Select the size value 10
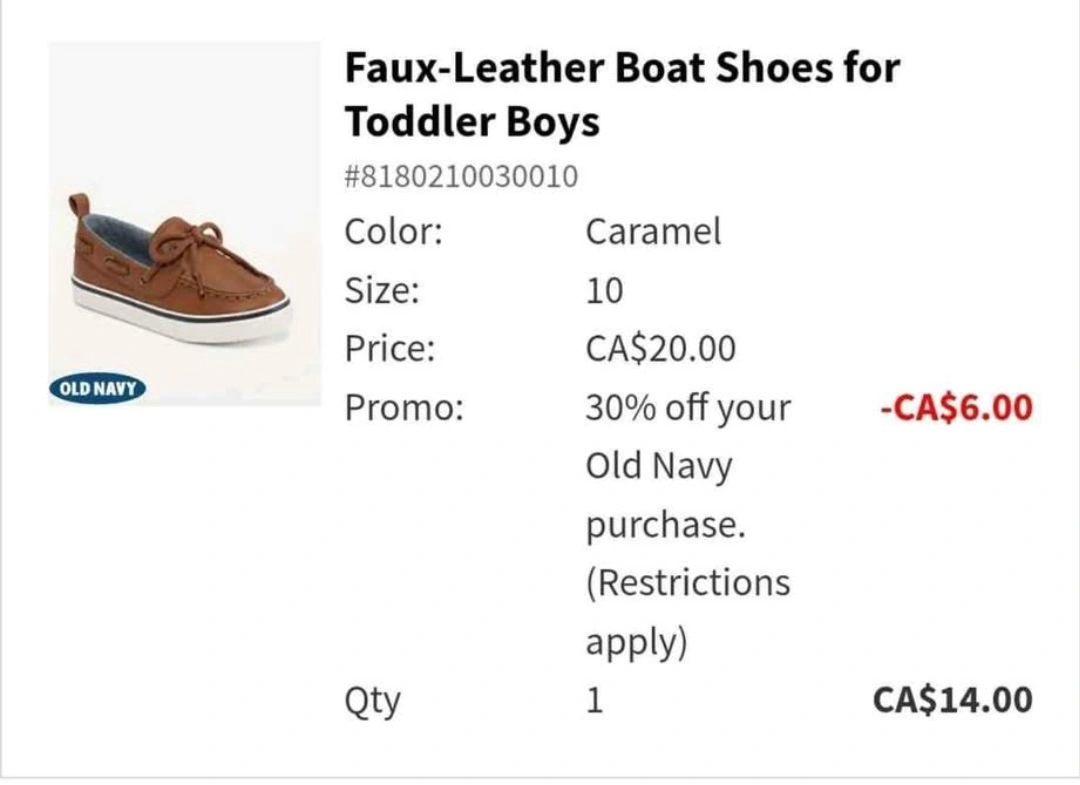Image resolution: width=1080 pixels, height=785 pixels. coord(604,291)
